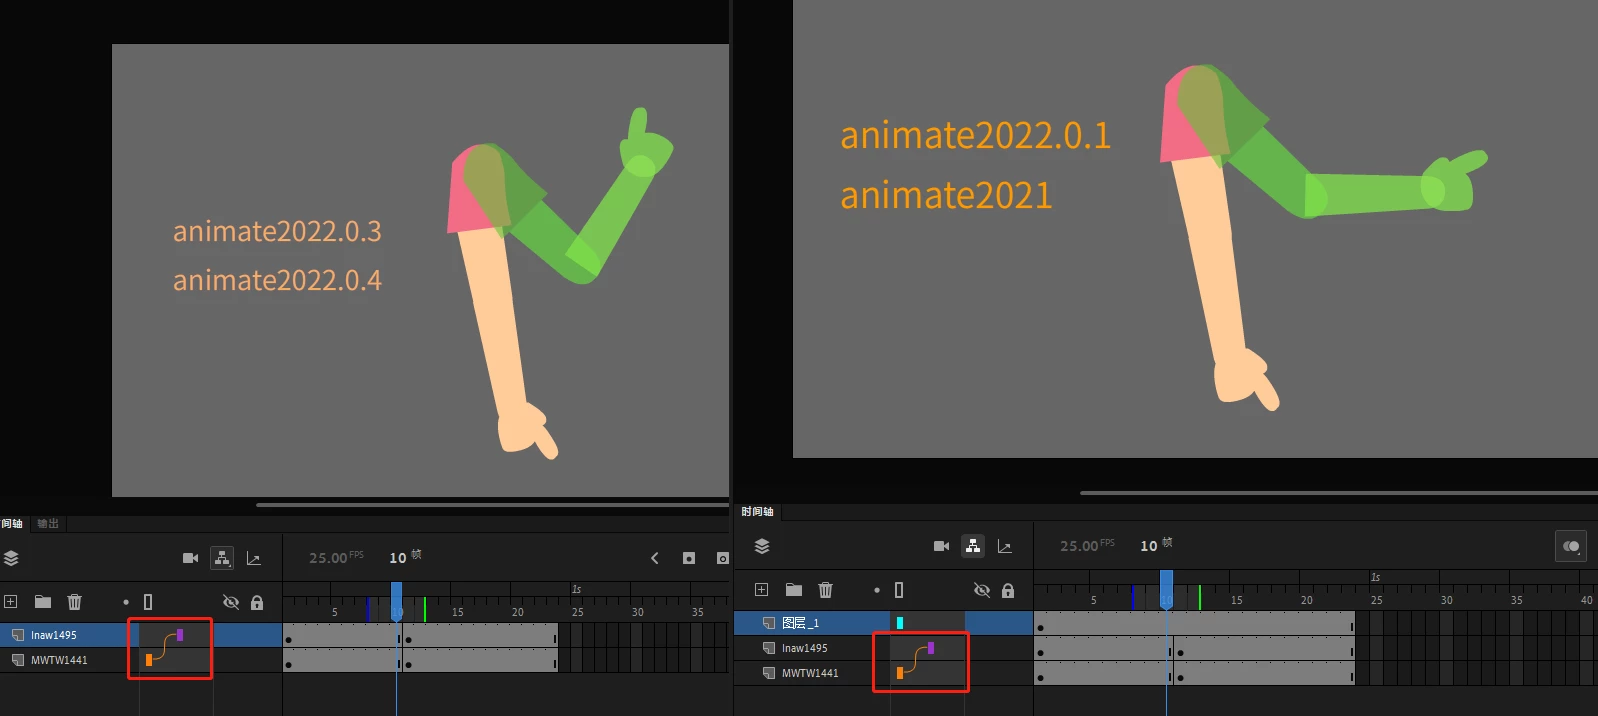Click green marker on right timeline ruler
This screenshot has width=1598, height=716.
[x=1200, y=597]
